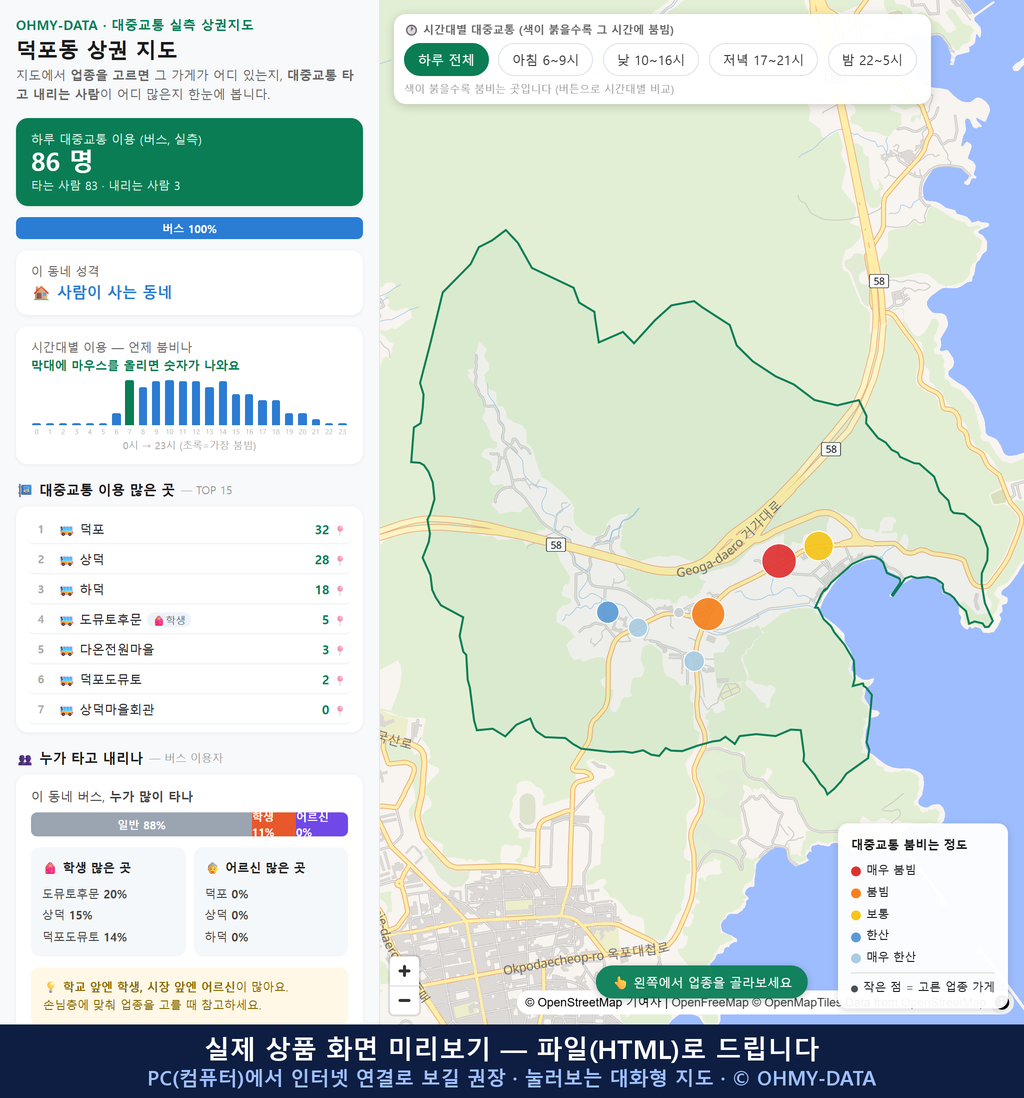Viewport: 1024px width, 1098px height.
Task: Select the 하루 전체 time filter
Action: point(446,60)
